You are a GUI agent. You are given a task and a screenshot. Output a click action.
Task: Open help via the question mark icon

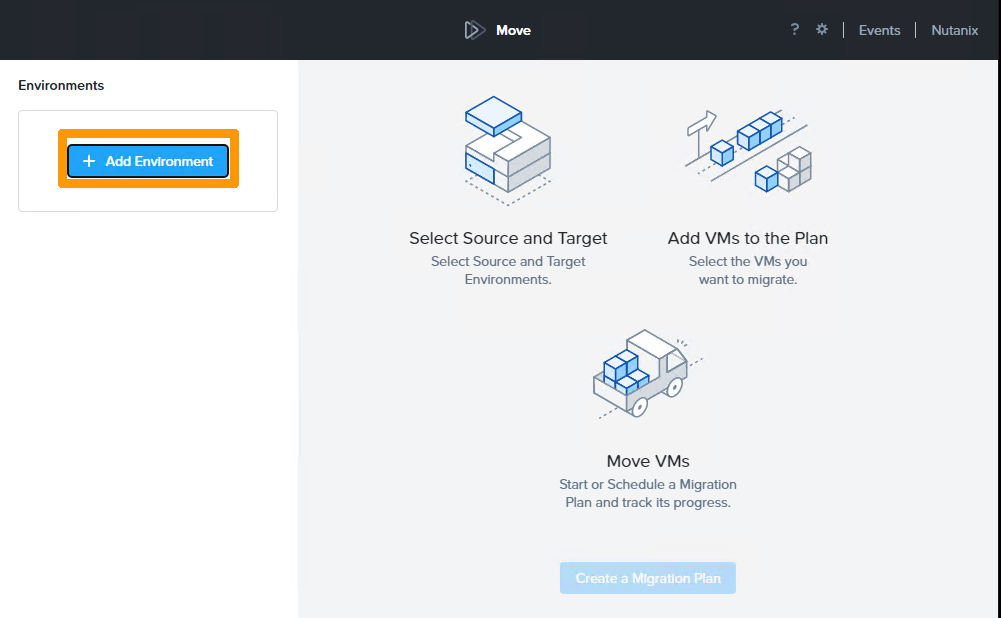(x=794, y=30)
